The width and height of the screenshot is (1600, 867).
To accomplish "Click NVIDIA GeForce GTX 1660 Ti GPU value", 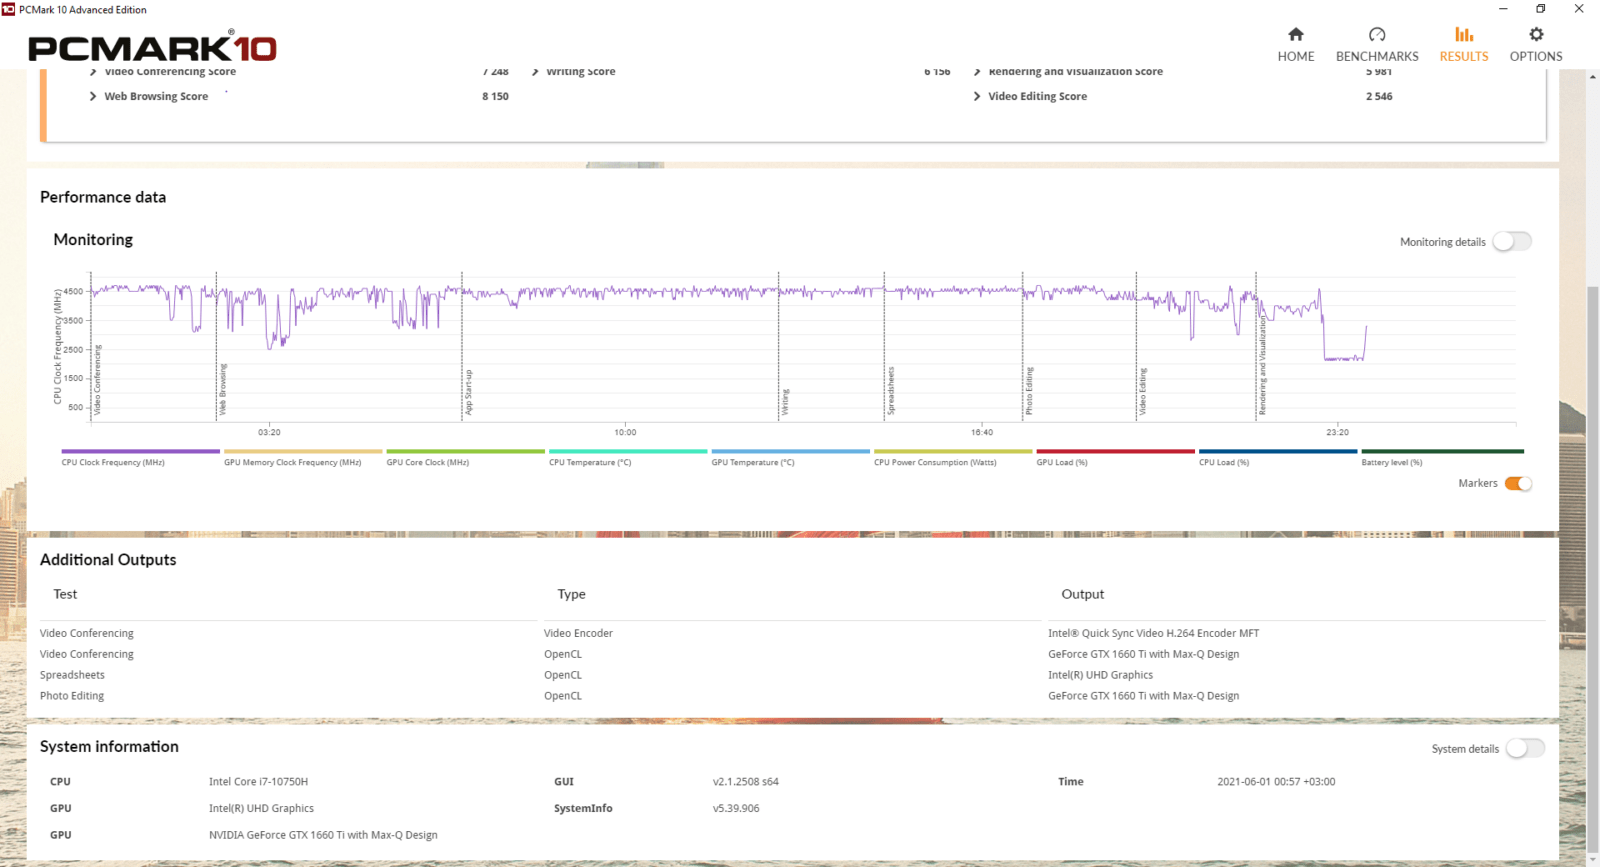I will tap(323, 835).
